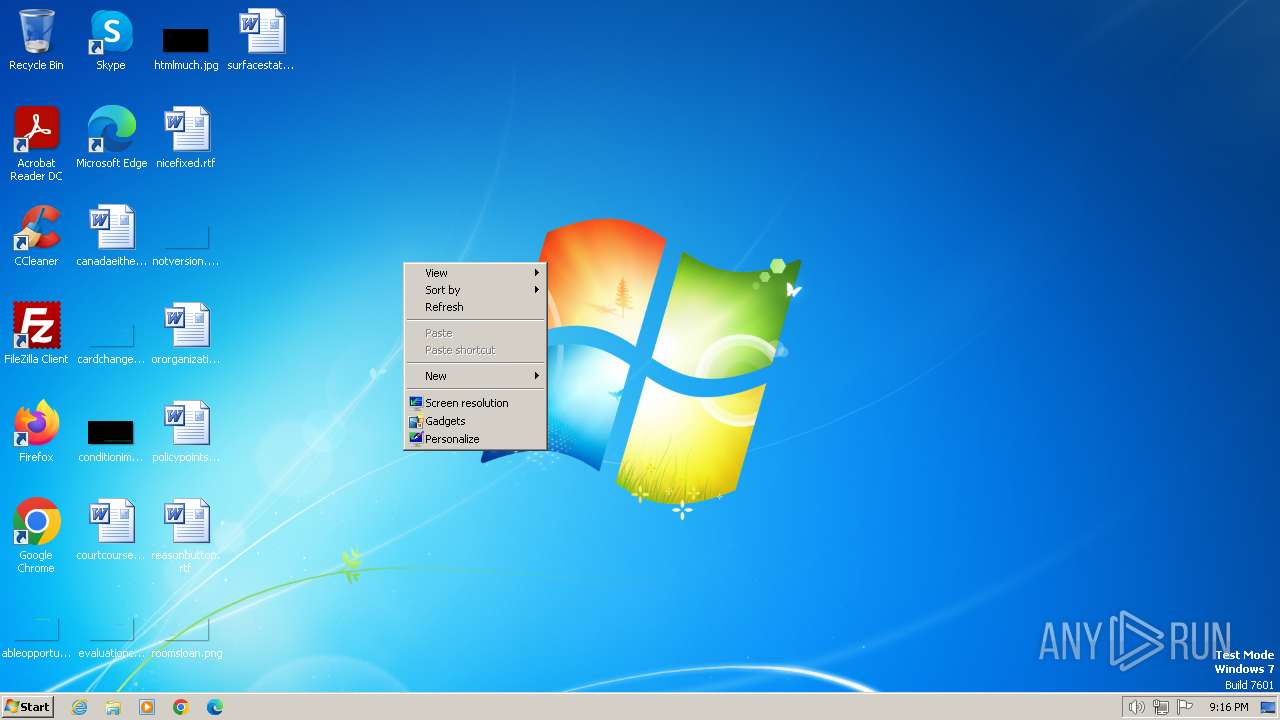Select the notversion file icon
This screenshot has height=720, width=1280.
pyautogui.click(x=186, y=246)
